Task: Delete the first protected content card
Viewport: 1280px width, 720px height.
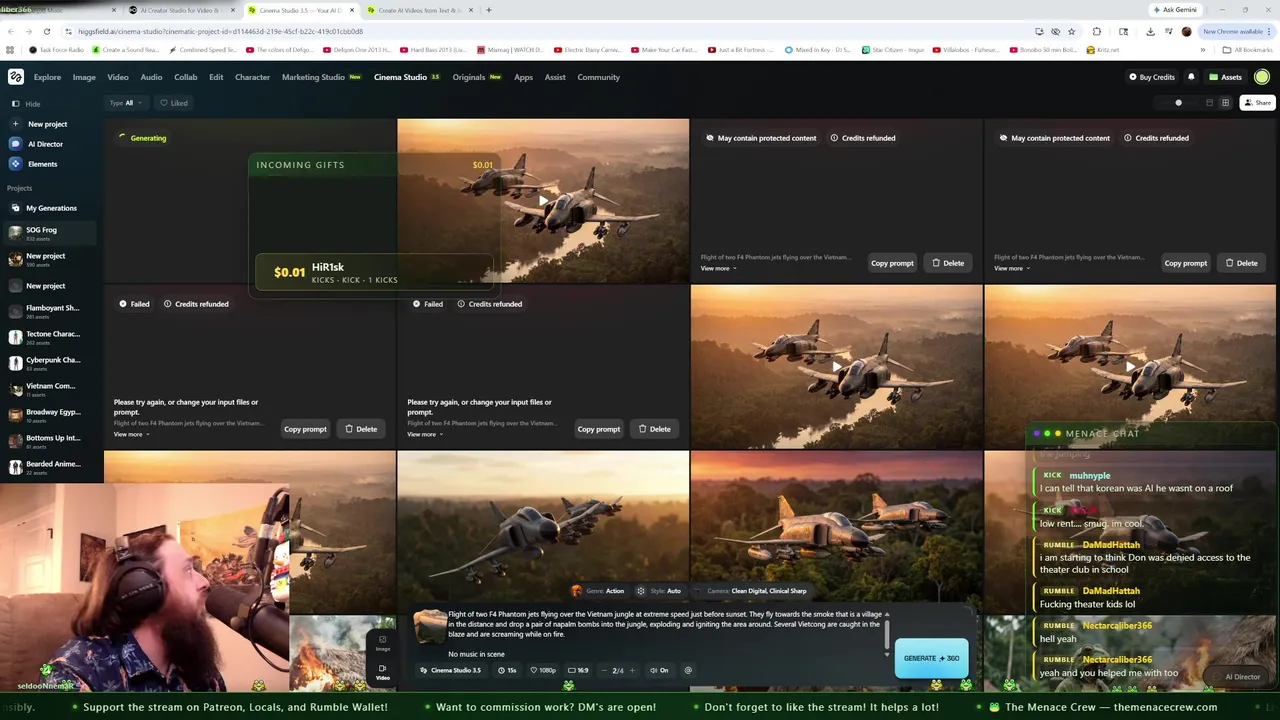Action: pos(948,263)
